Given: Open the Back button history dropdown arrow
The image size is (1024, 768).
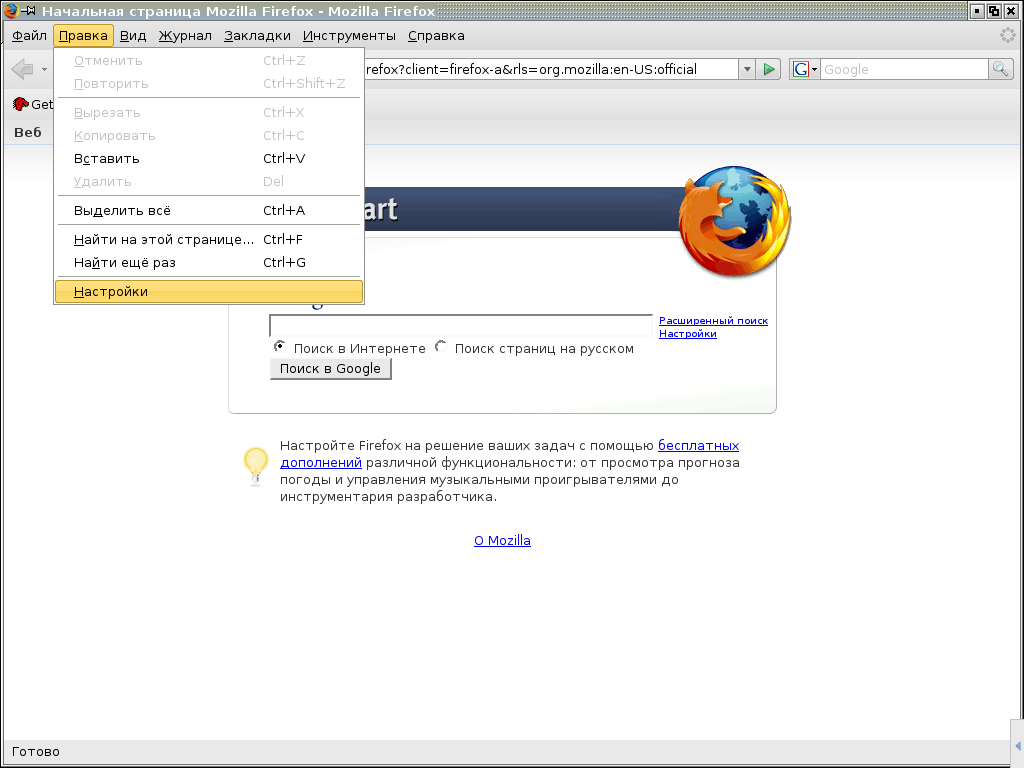Looking at the screenshot, I should coord(44,69).
